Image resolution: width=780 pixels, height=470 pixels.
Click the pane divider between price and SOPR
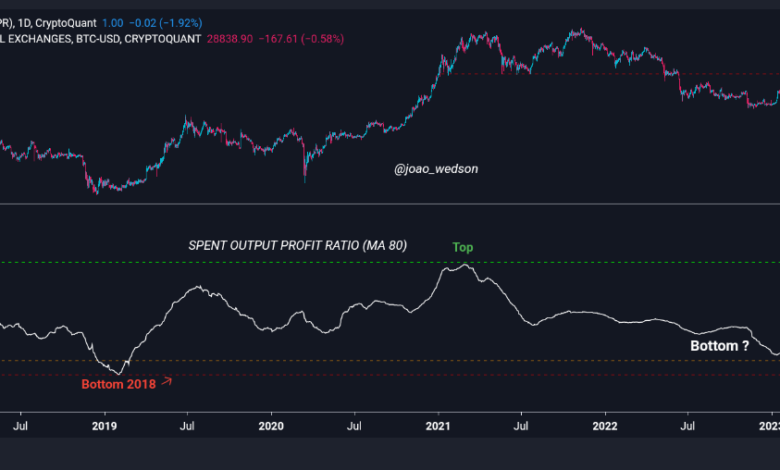(x=390, y=205)
